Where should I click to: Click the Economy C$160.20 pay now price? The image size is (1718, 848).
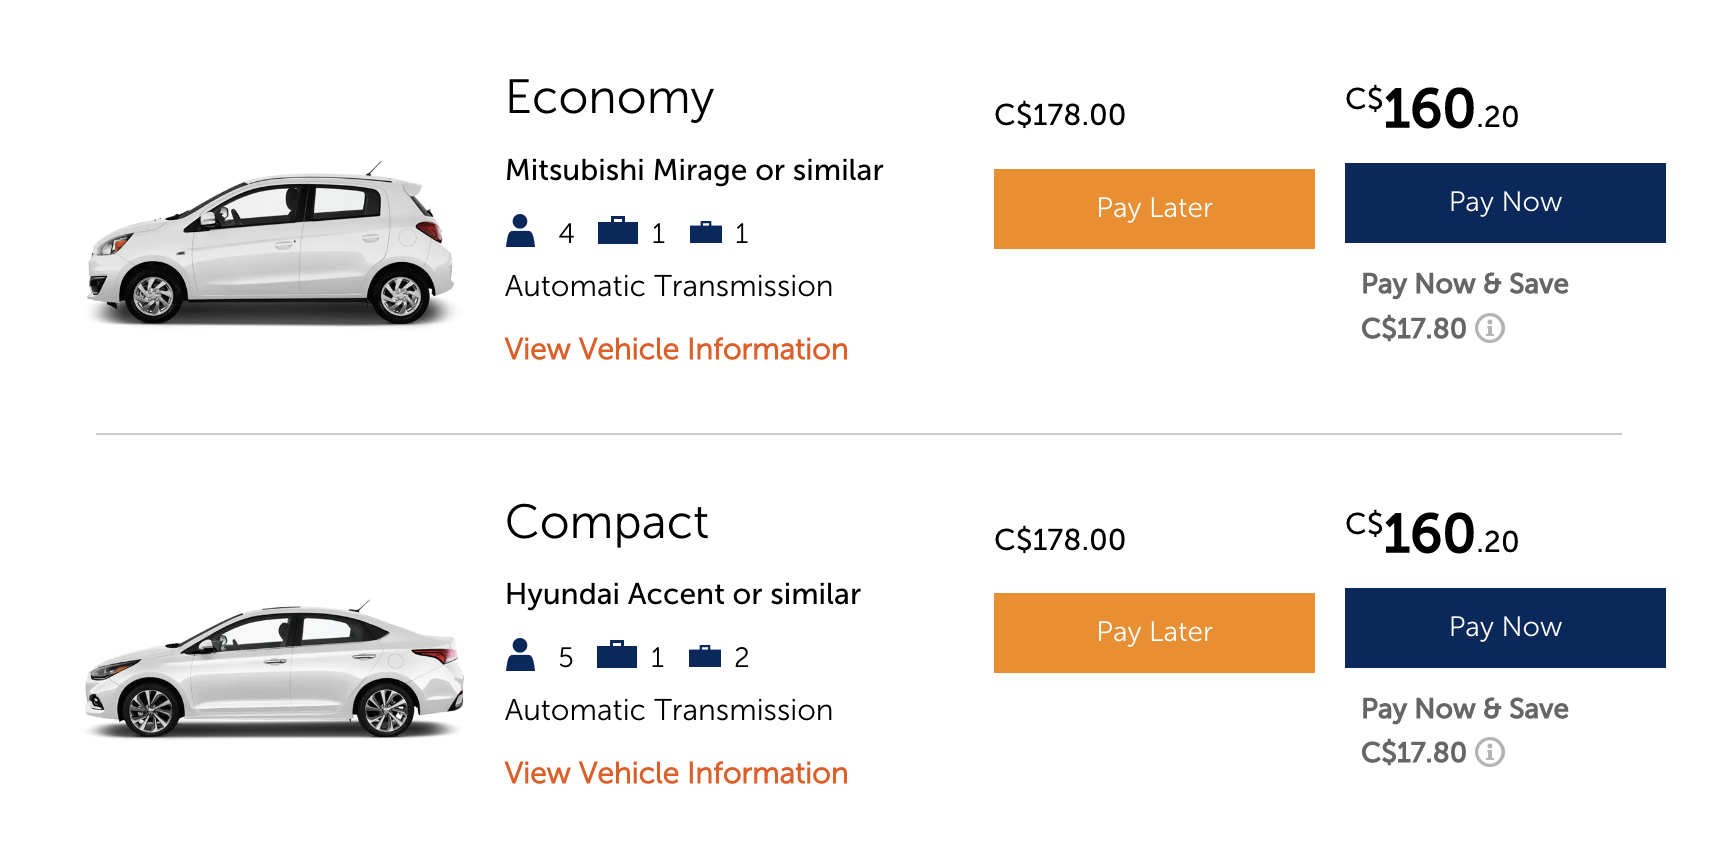click(1432, 108)
